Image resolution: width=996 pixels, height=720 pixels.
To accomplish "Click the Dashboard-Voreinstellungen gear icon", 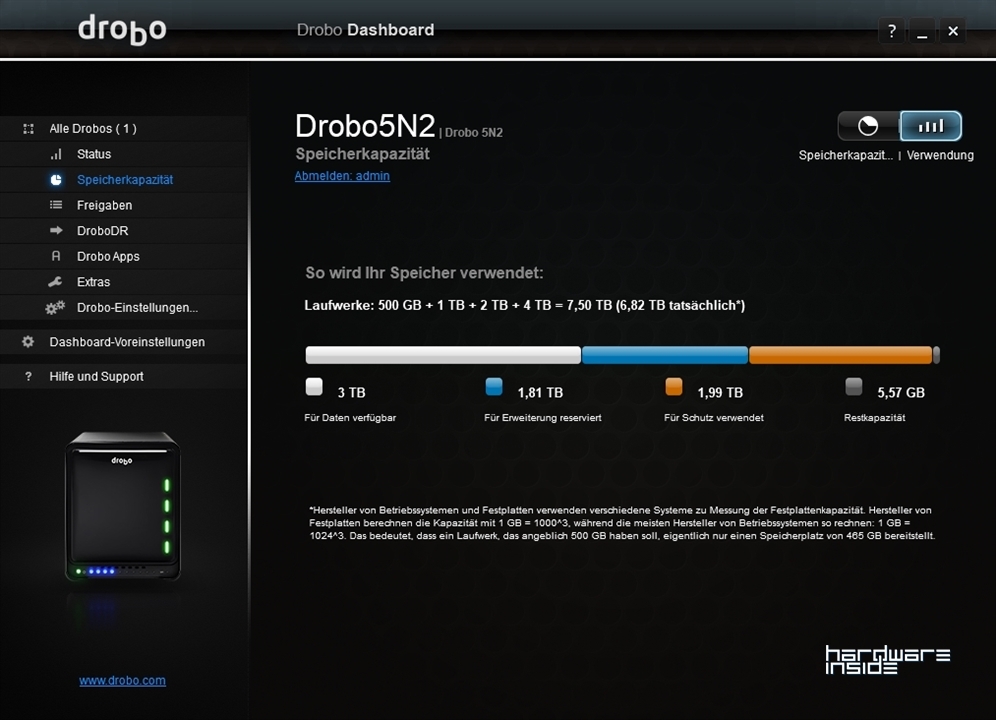I will [28, 342].
